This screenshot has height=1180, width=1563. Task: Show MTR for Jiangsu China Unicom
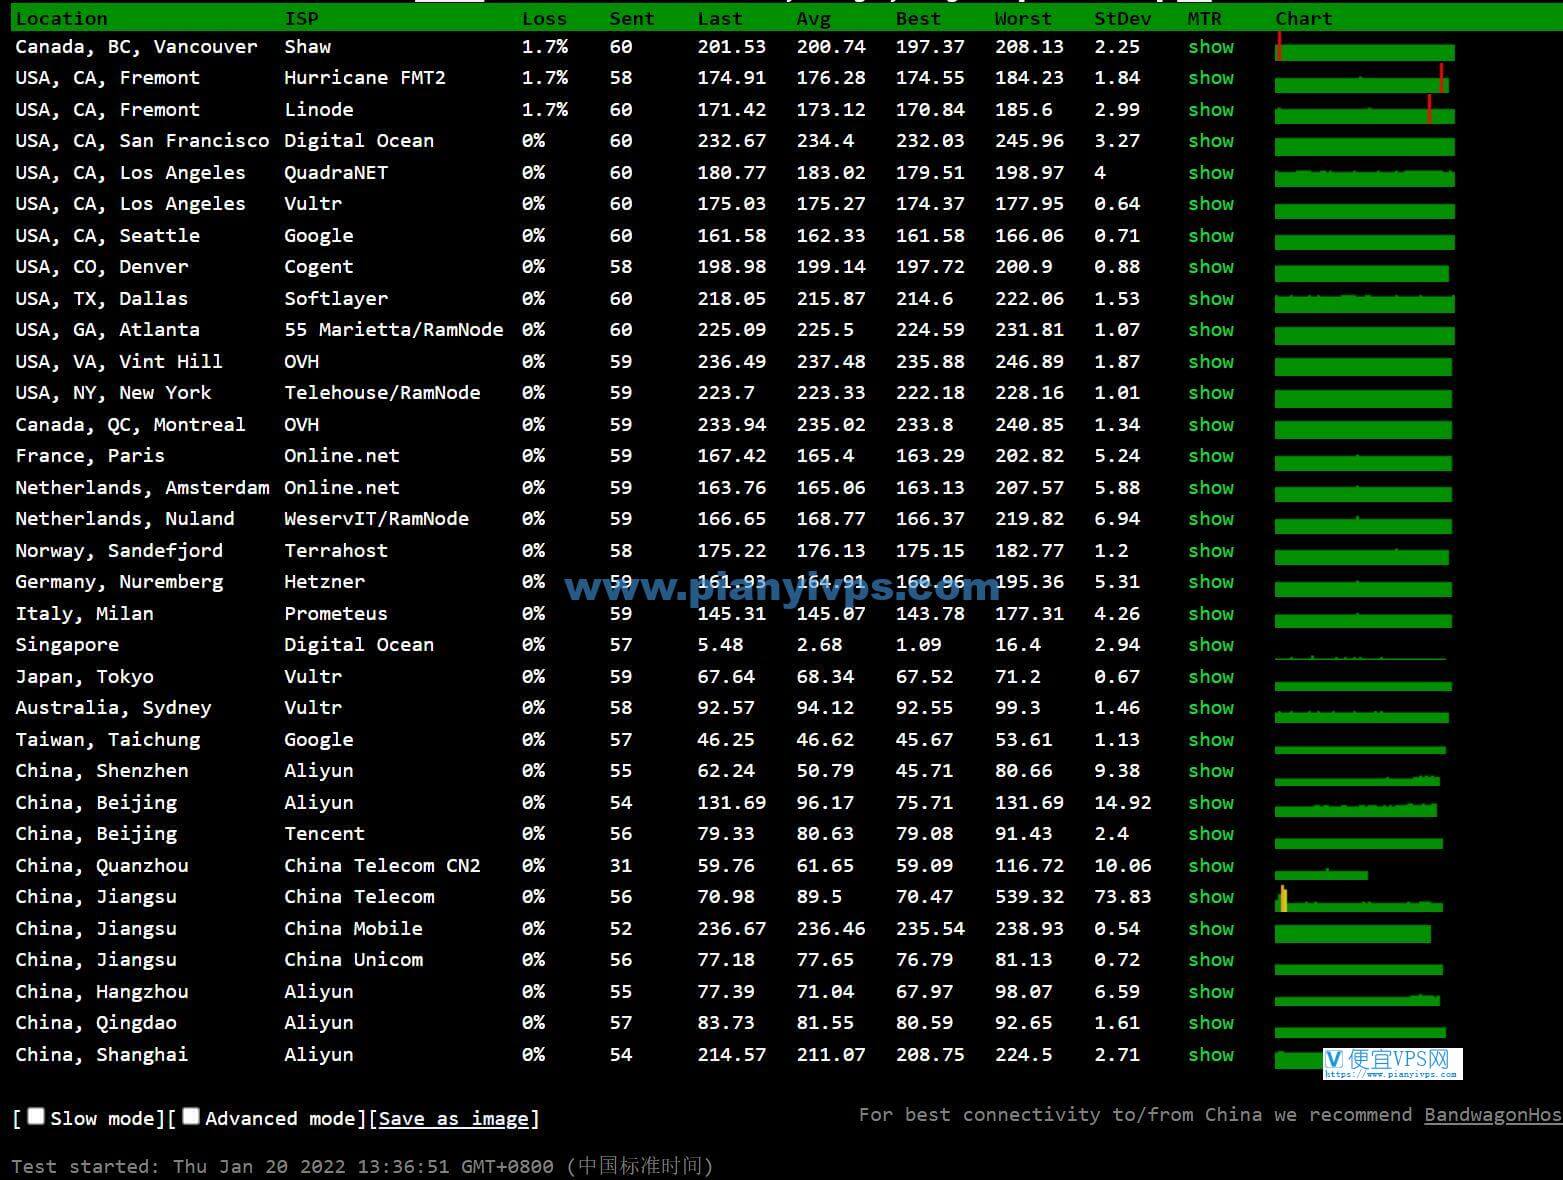pos(1211,960)
